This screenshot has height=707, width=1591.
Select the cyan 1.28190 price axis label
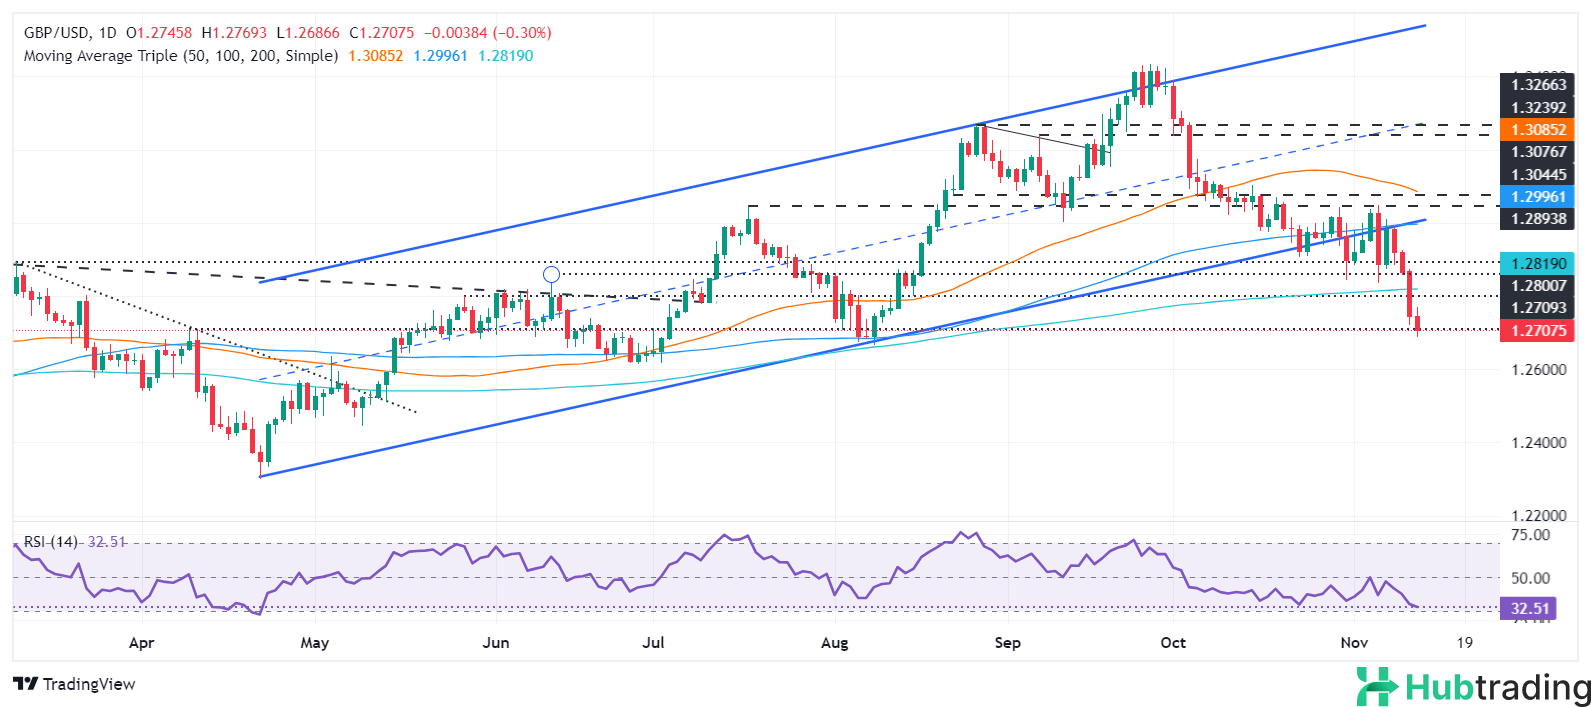(1538, 264)
